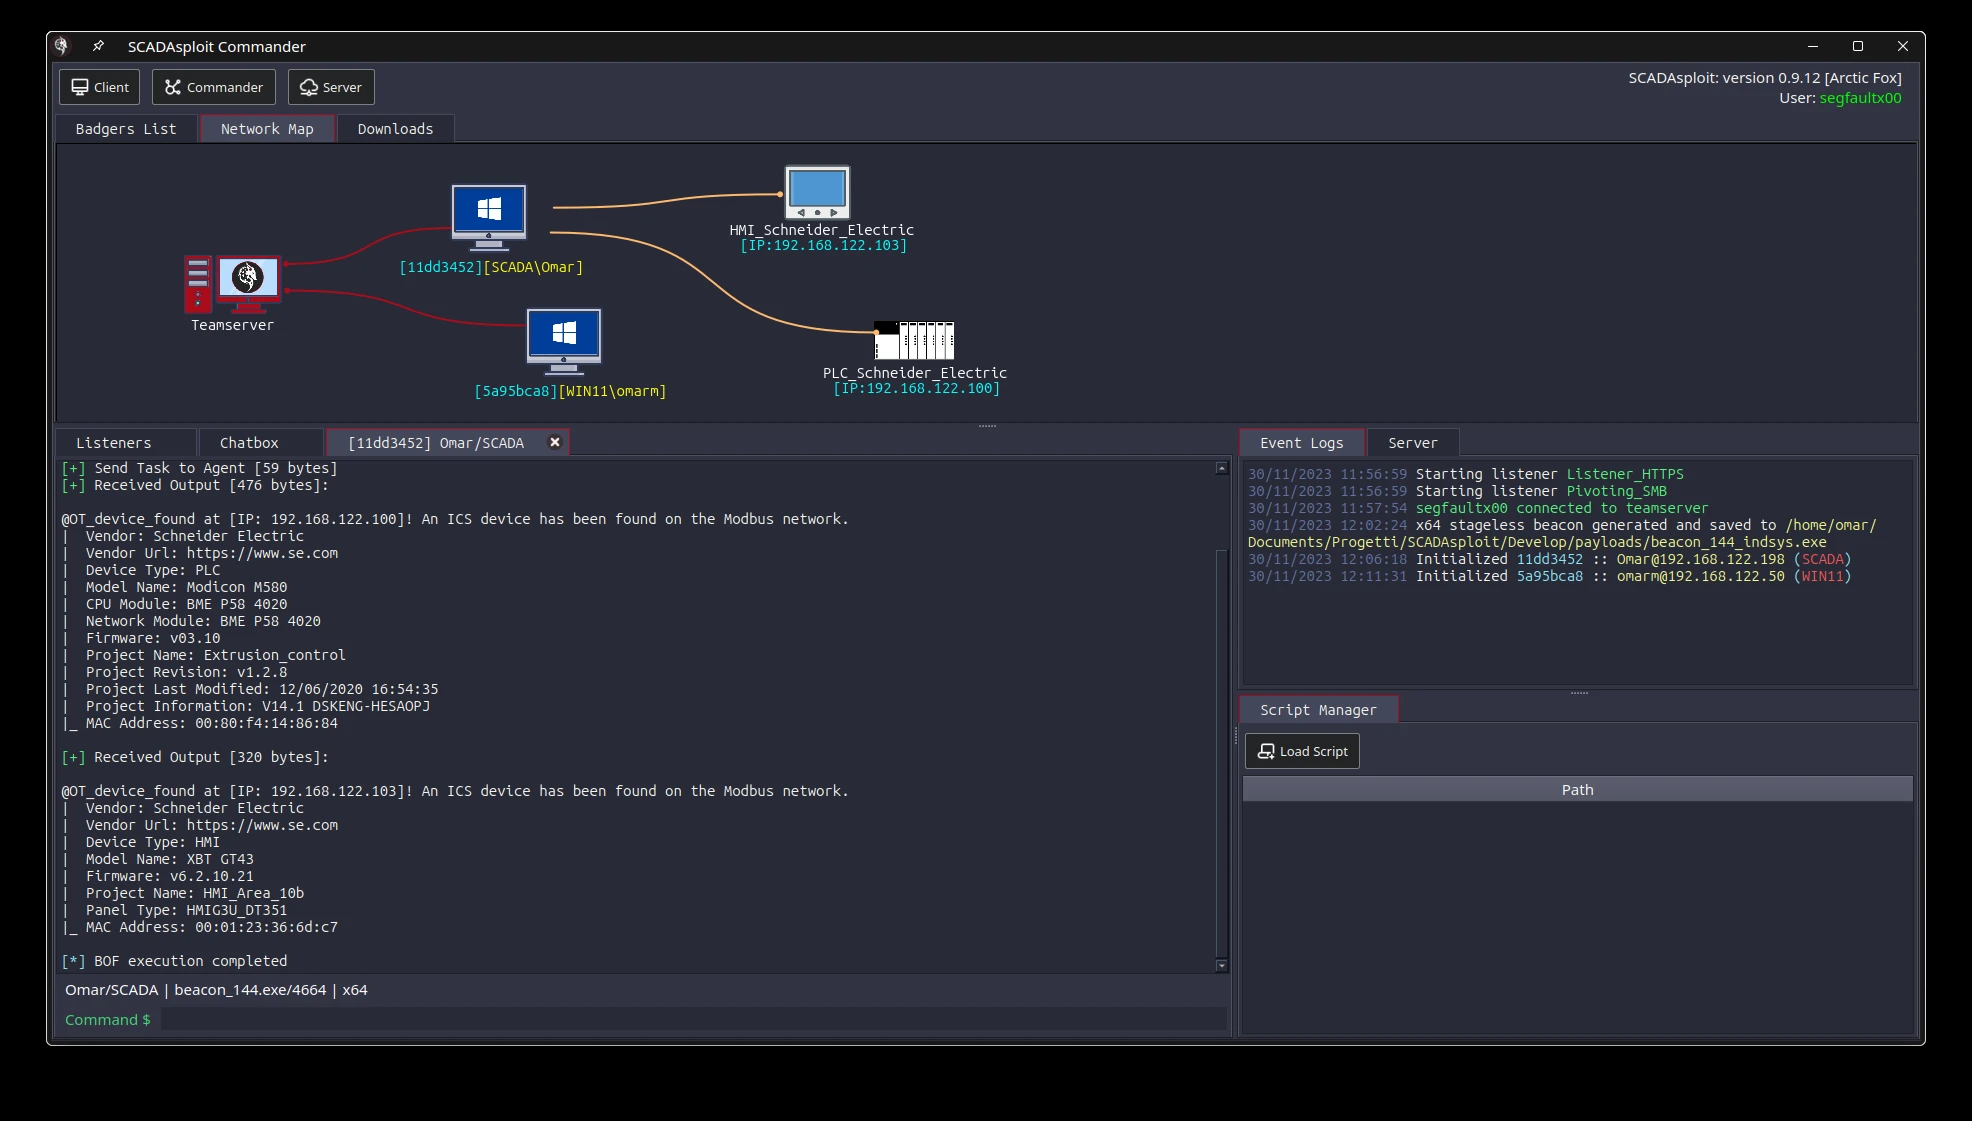1972x1121 pixels.
Task: Close the [11dd3452] Omar/SCADA tab
Action: point(555,442)
